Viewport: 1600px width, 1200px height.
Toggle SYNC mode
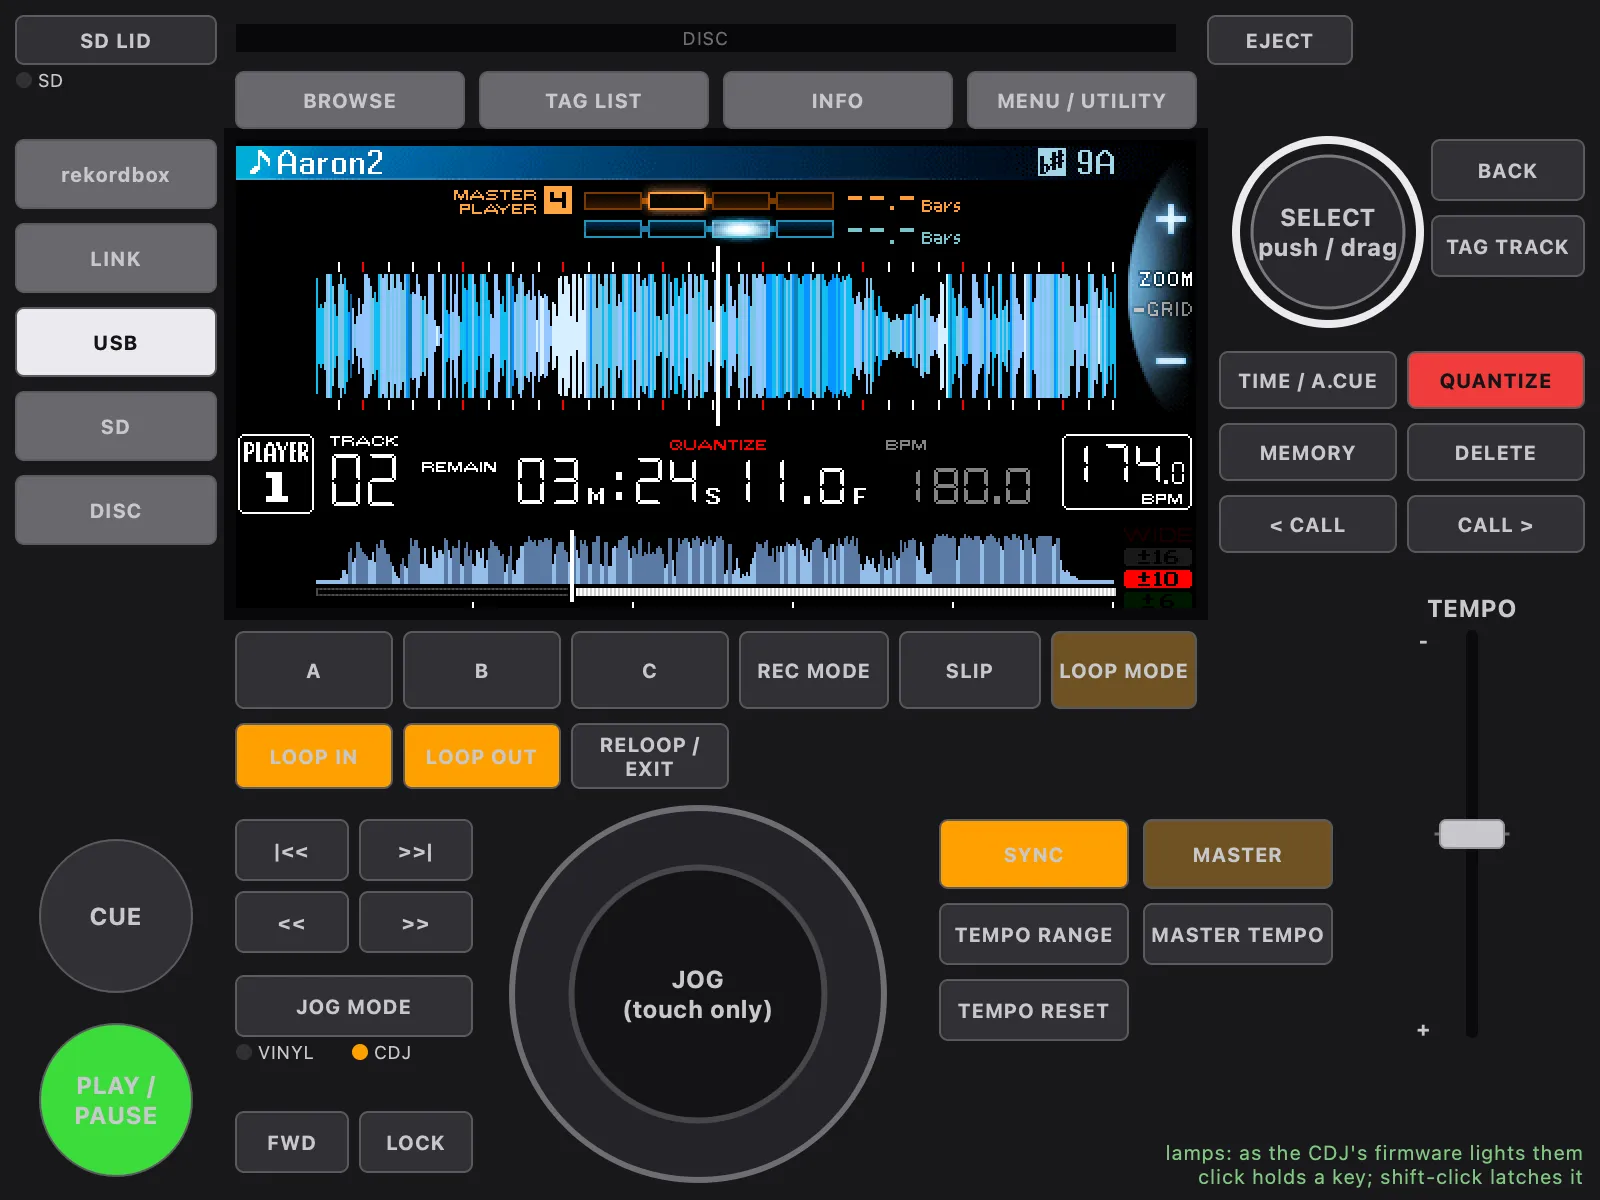point(1034,854)
